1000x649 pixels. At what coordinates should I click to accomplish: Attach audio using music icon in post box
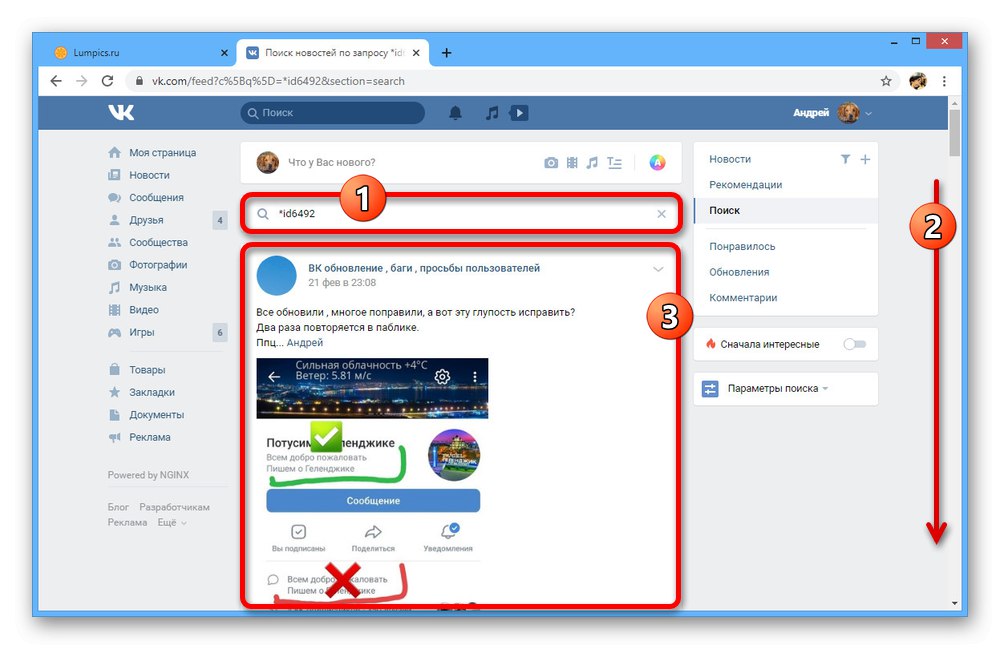(x=592, y=163)
